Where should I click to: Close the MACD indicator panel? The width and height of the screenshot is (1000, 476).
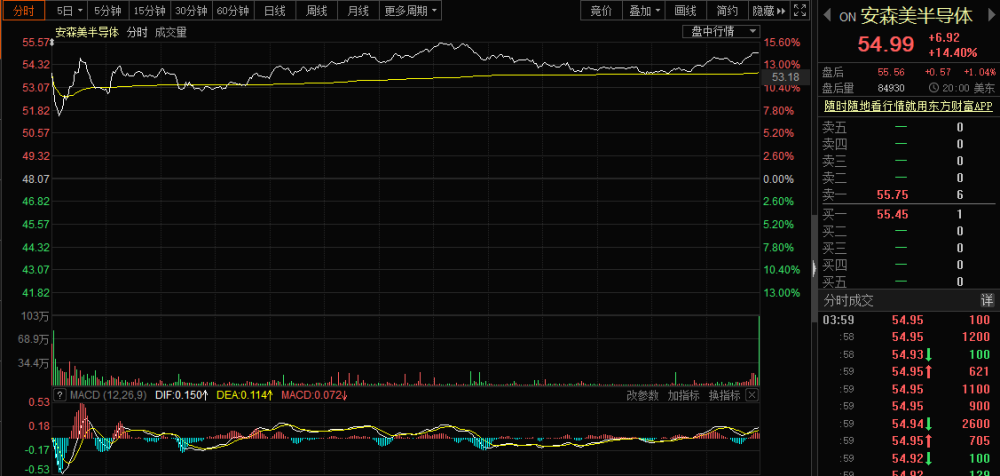coord(753,396)
